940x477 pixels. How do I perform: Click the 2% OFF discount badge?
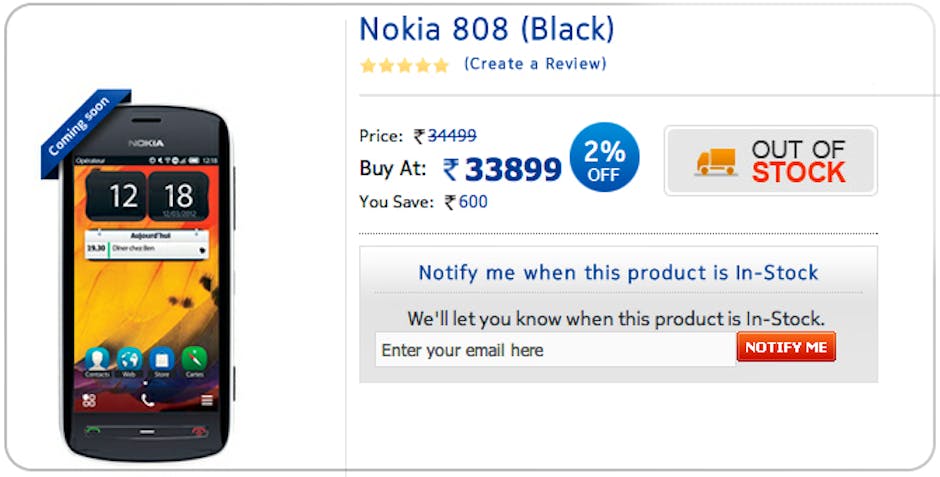604,157
